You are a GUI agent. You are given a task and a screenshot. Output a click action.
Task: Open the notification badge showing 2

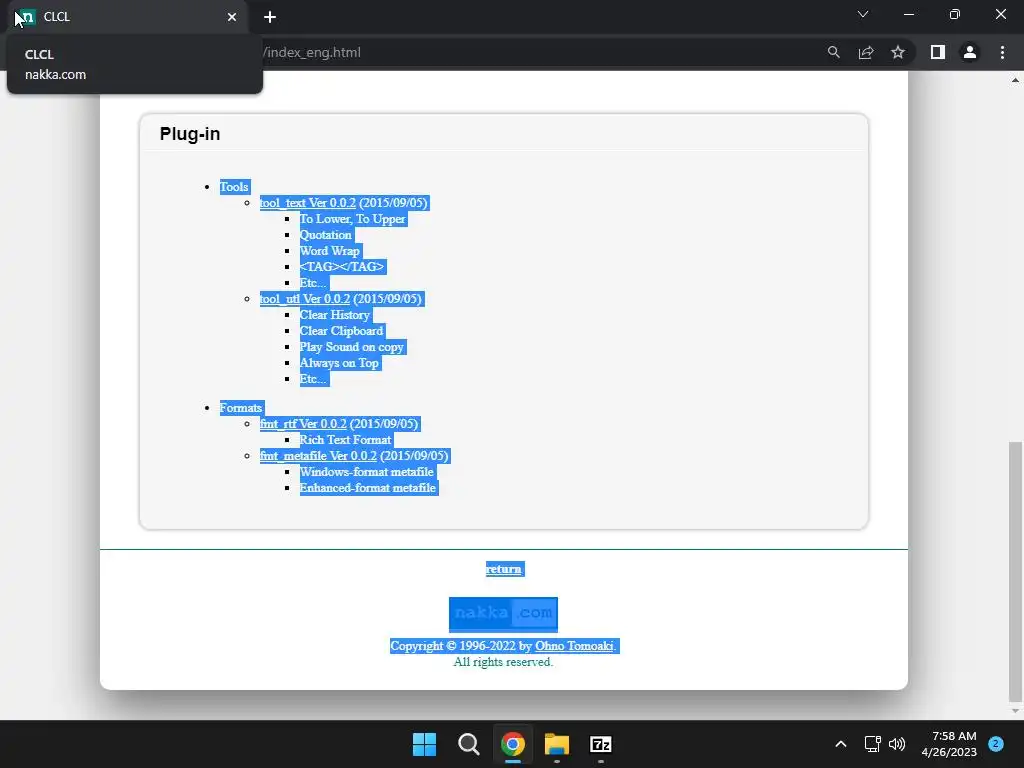[x=996, y=744]
